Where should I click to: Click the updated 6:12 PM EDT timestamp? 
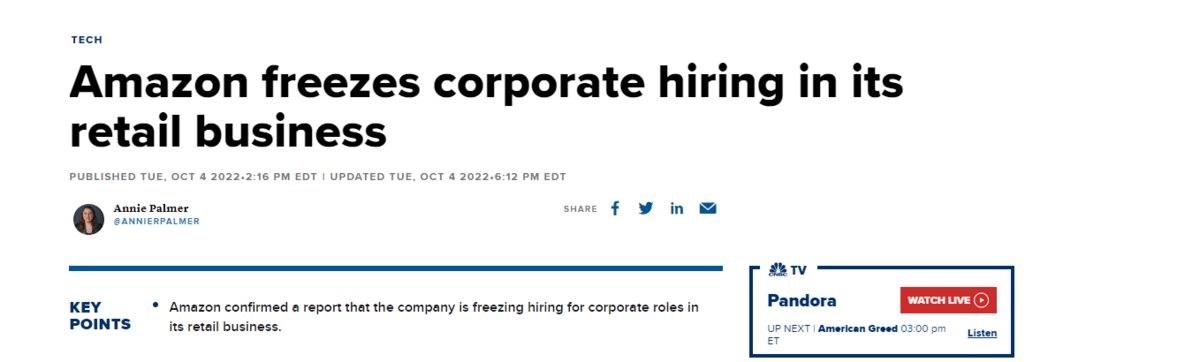[448, 177]
